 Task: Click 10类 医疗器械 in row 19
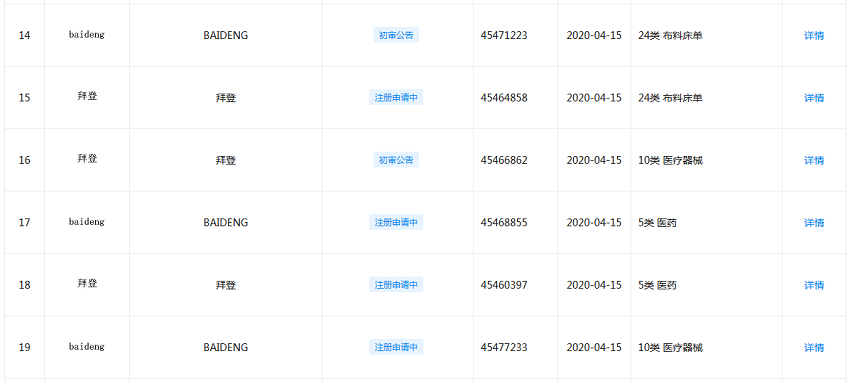(x=671, y=347)
